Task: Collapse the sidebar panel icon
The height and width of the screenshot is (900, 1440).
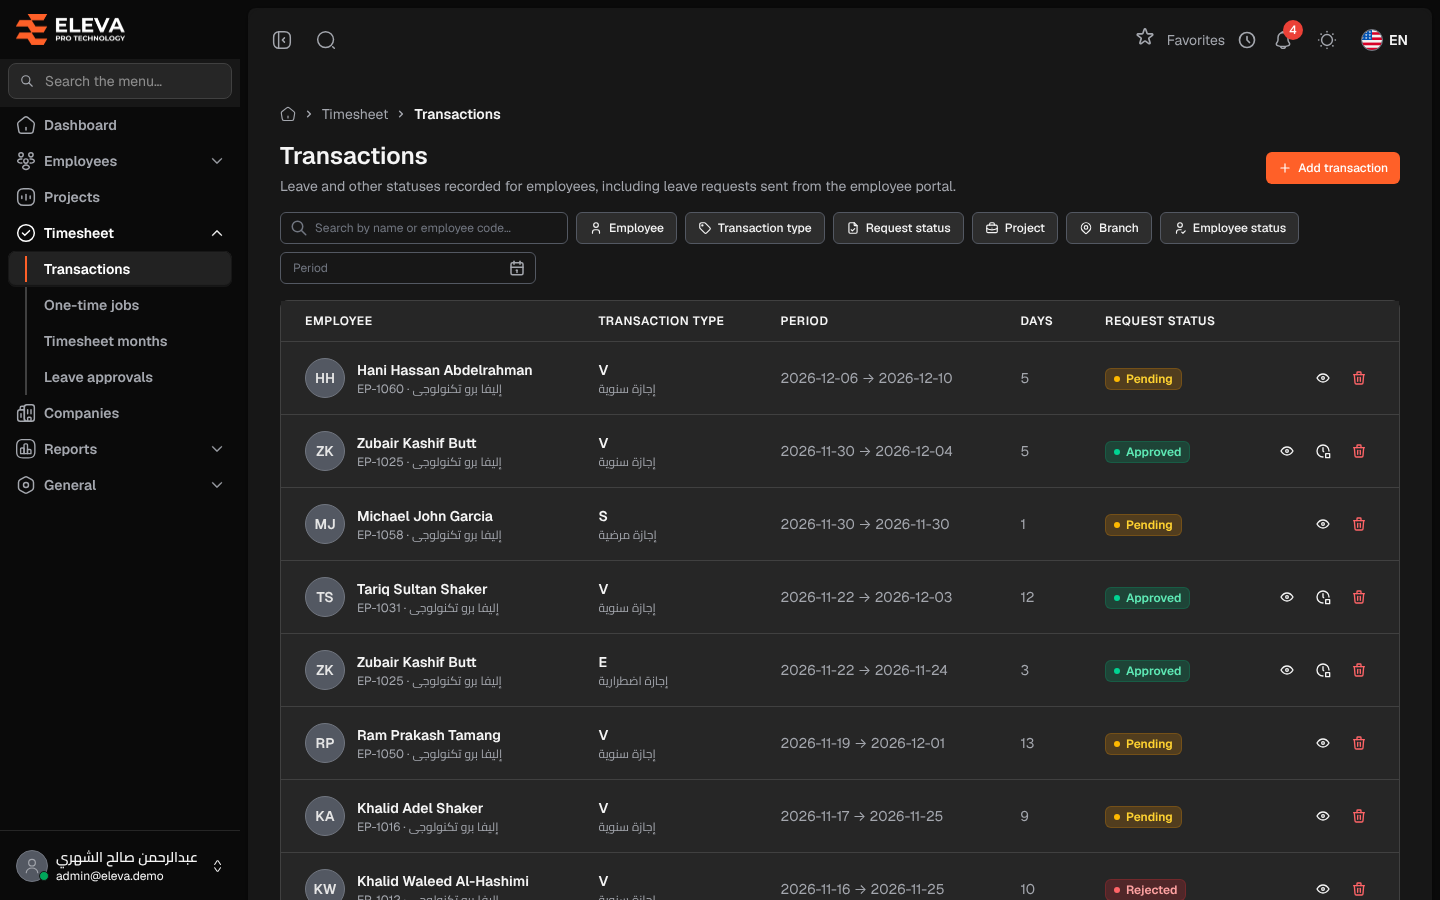Action: coord(282,40)
